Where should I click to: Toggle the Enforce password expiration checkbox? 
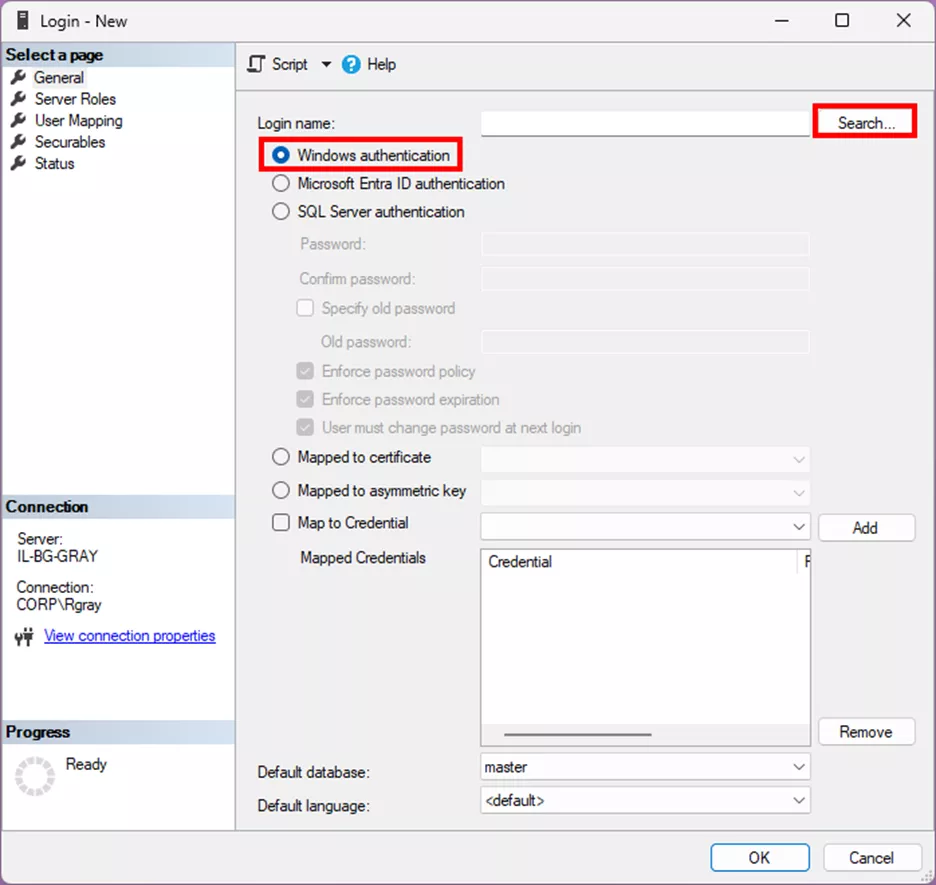305,399
